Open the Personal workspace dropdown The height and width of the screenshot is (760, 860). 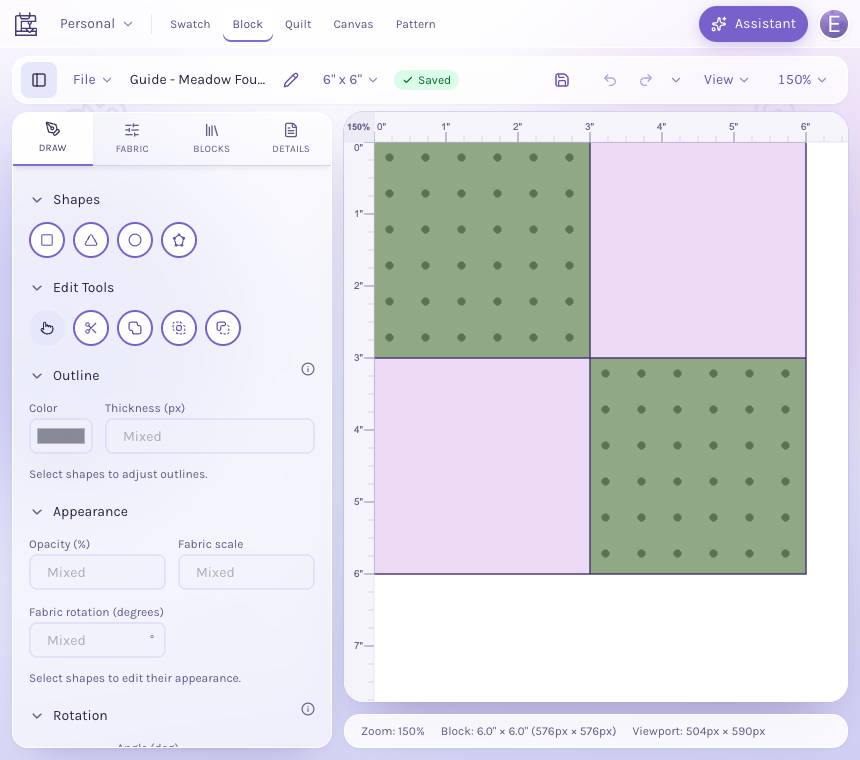coord(96,24)
